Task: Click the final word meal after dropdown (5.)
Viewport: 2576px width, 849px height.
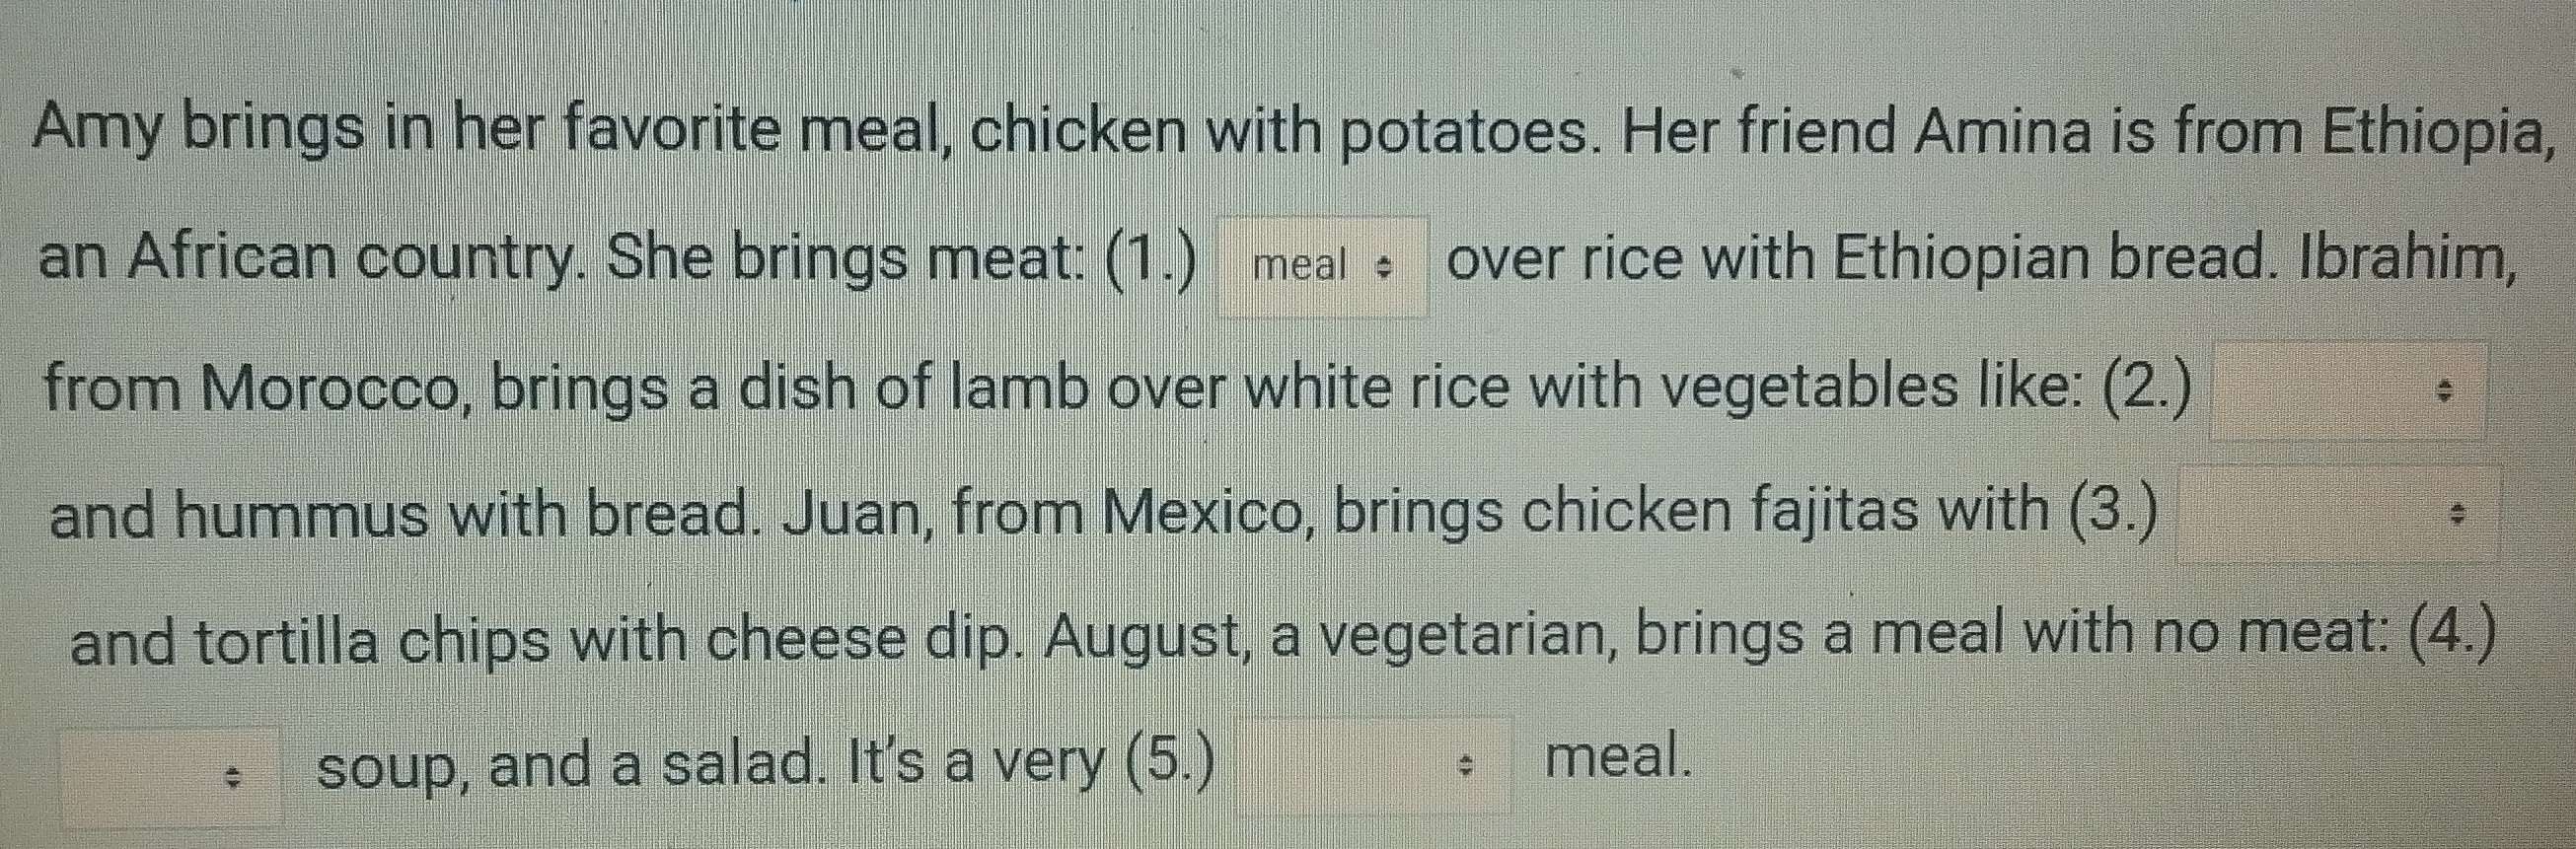Action: pyautogui.click(x=1619, y=757)
